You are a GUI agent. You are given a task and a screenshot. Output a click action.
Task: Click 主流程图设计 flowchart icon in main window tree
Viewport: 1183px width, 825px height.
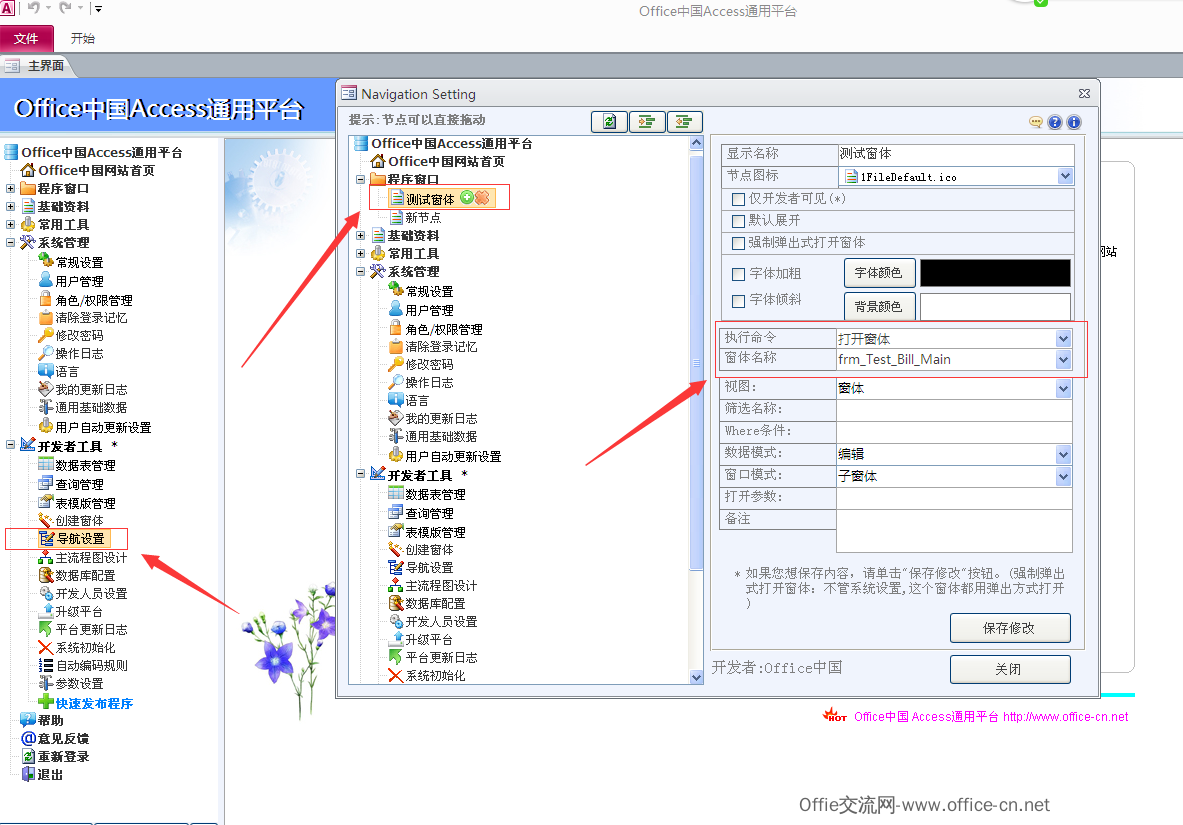[x=46, y=557]
